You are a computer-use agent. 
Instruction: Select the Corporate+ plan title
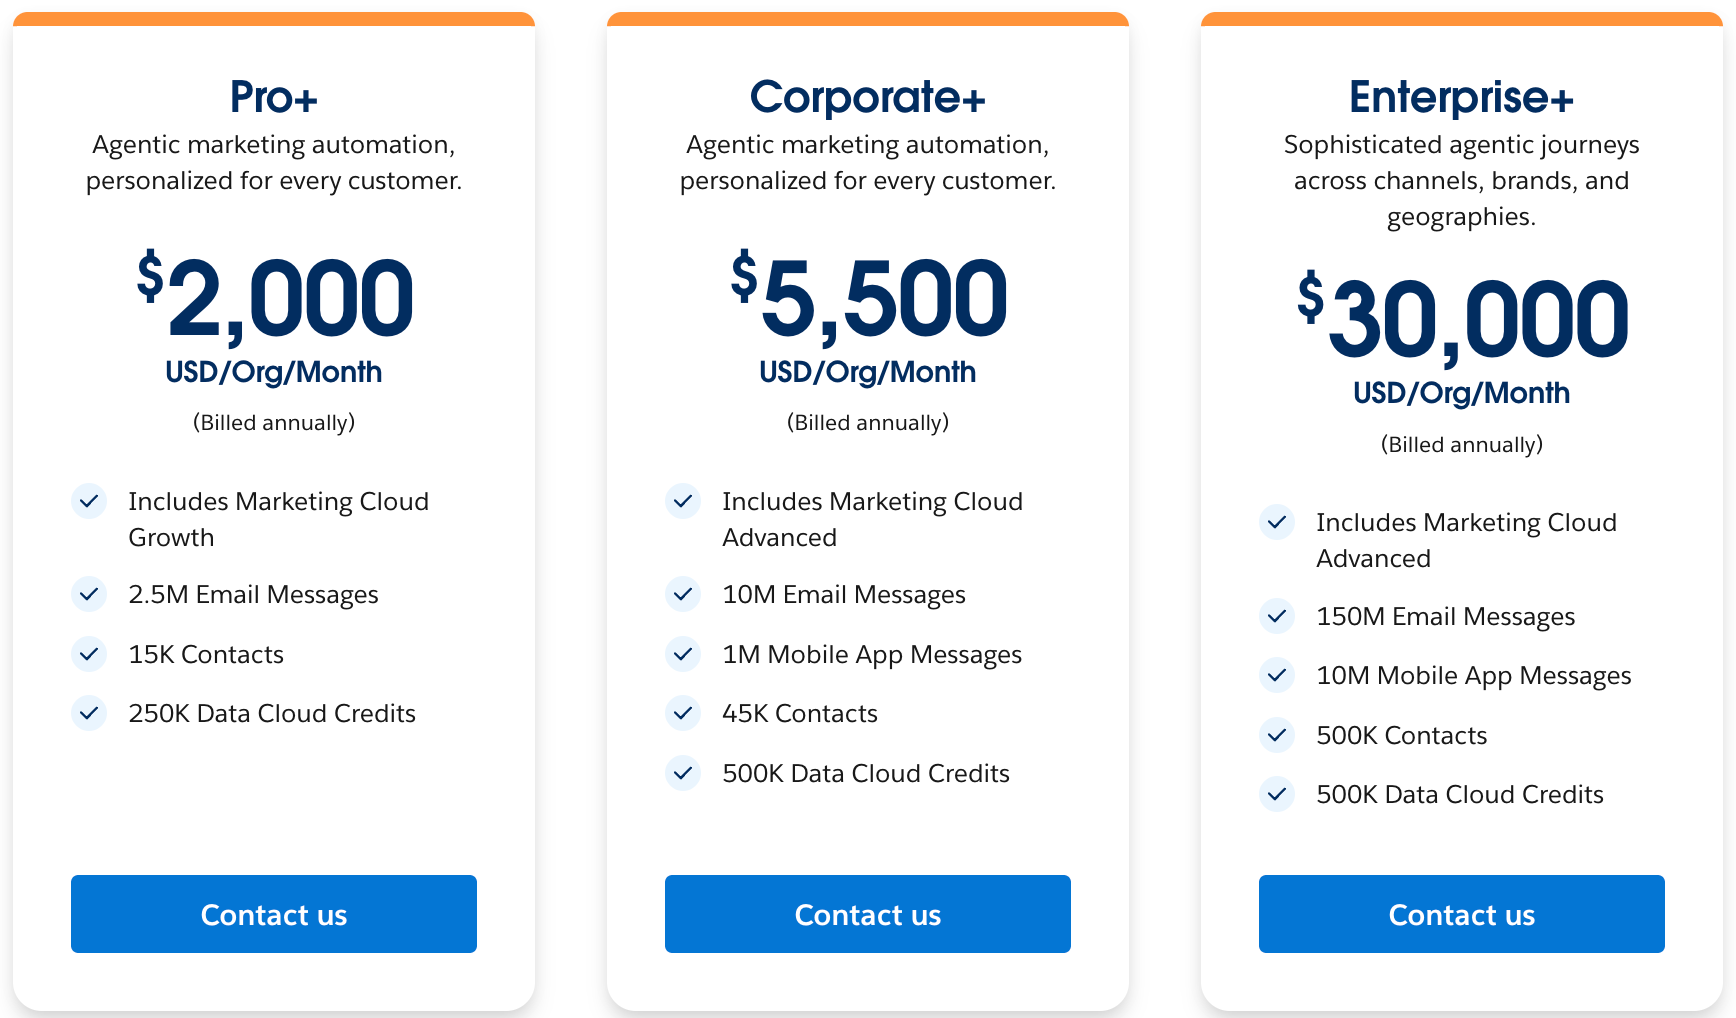pos(867,97)
